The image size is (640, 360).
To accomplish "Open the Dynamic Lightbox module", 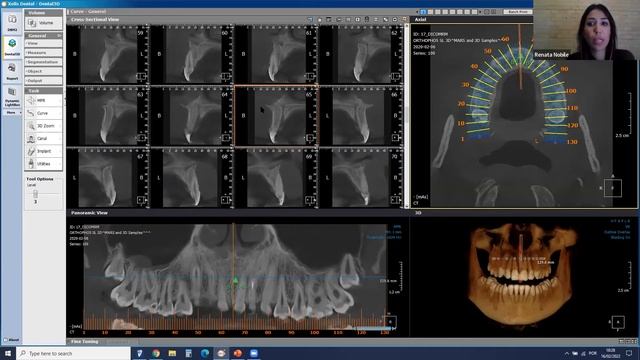I will tap(12, 96).
